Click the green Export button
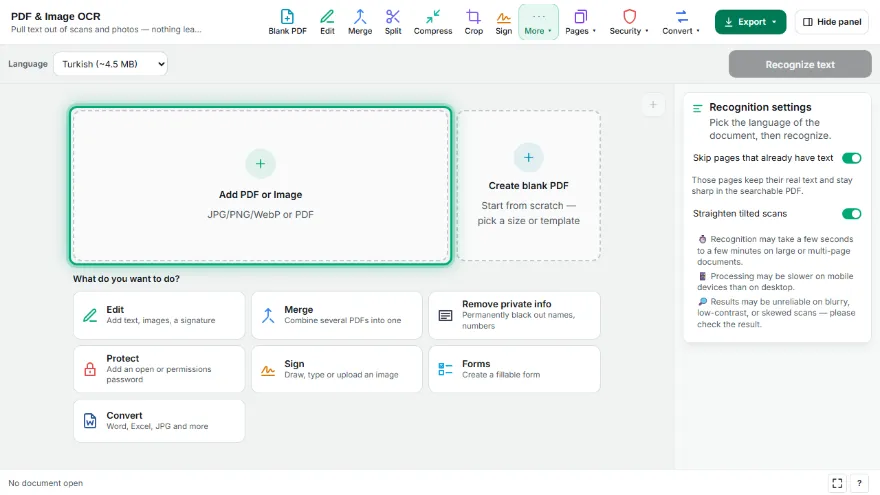Screen dimensions: 880x495 tap(750, 22)
